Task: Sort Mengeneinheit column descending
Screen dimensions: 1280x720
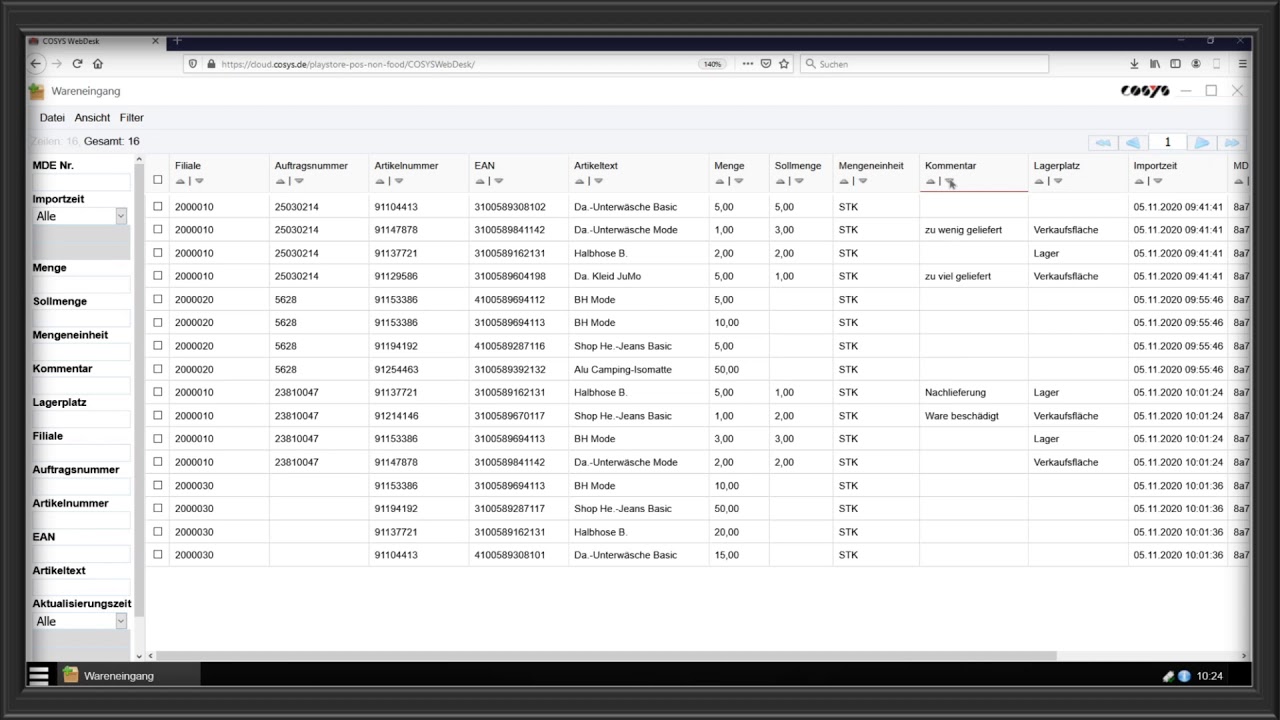Action: 863,181
